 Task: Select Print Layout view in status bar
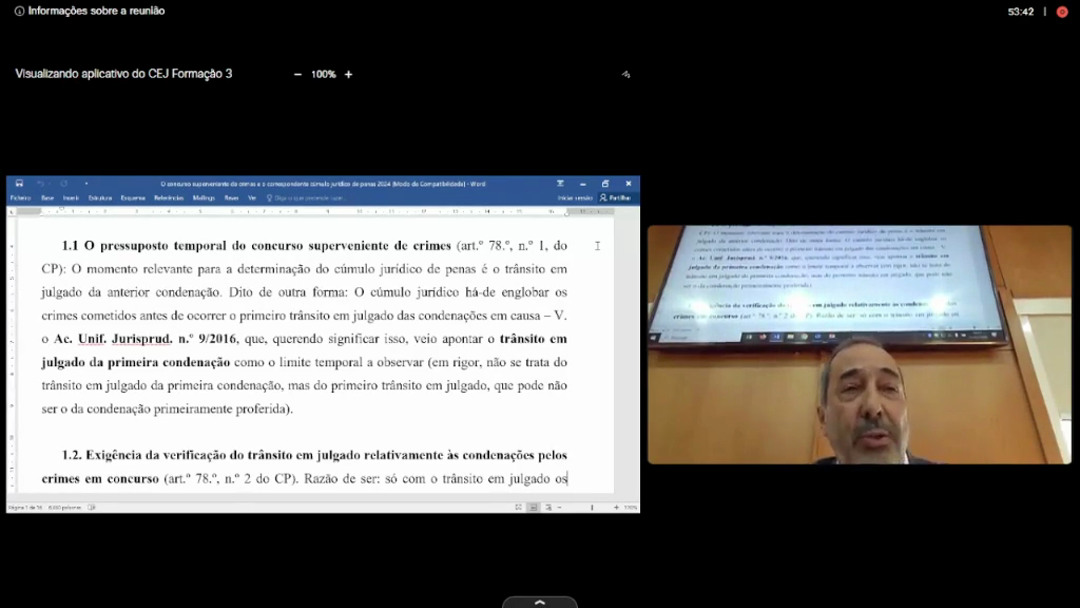tap(533, 507)
